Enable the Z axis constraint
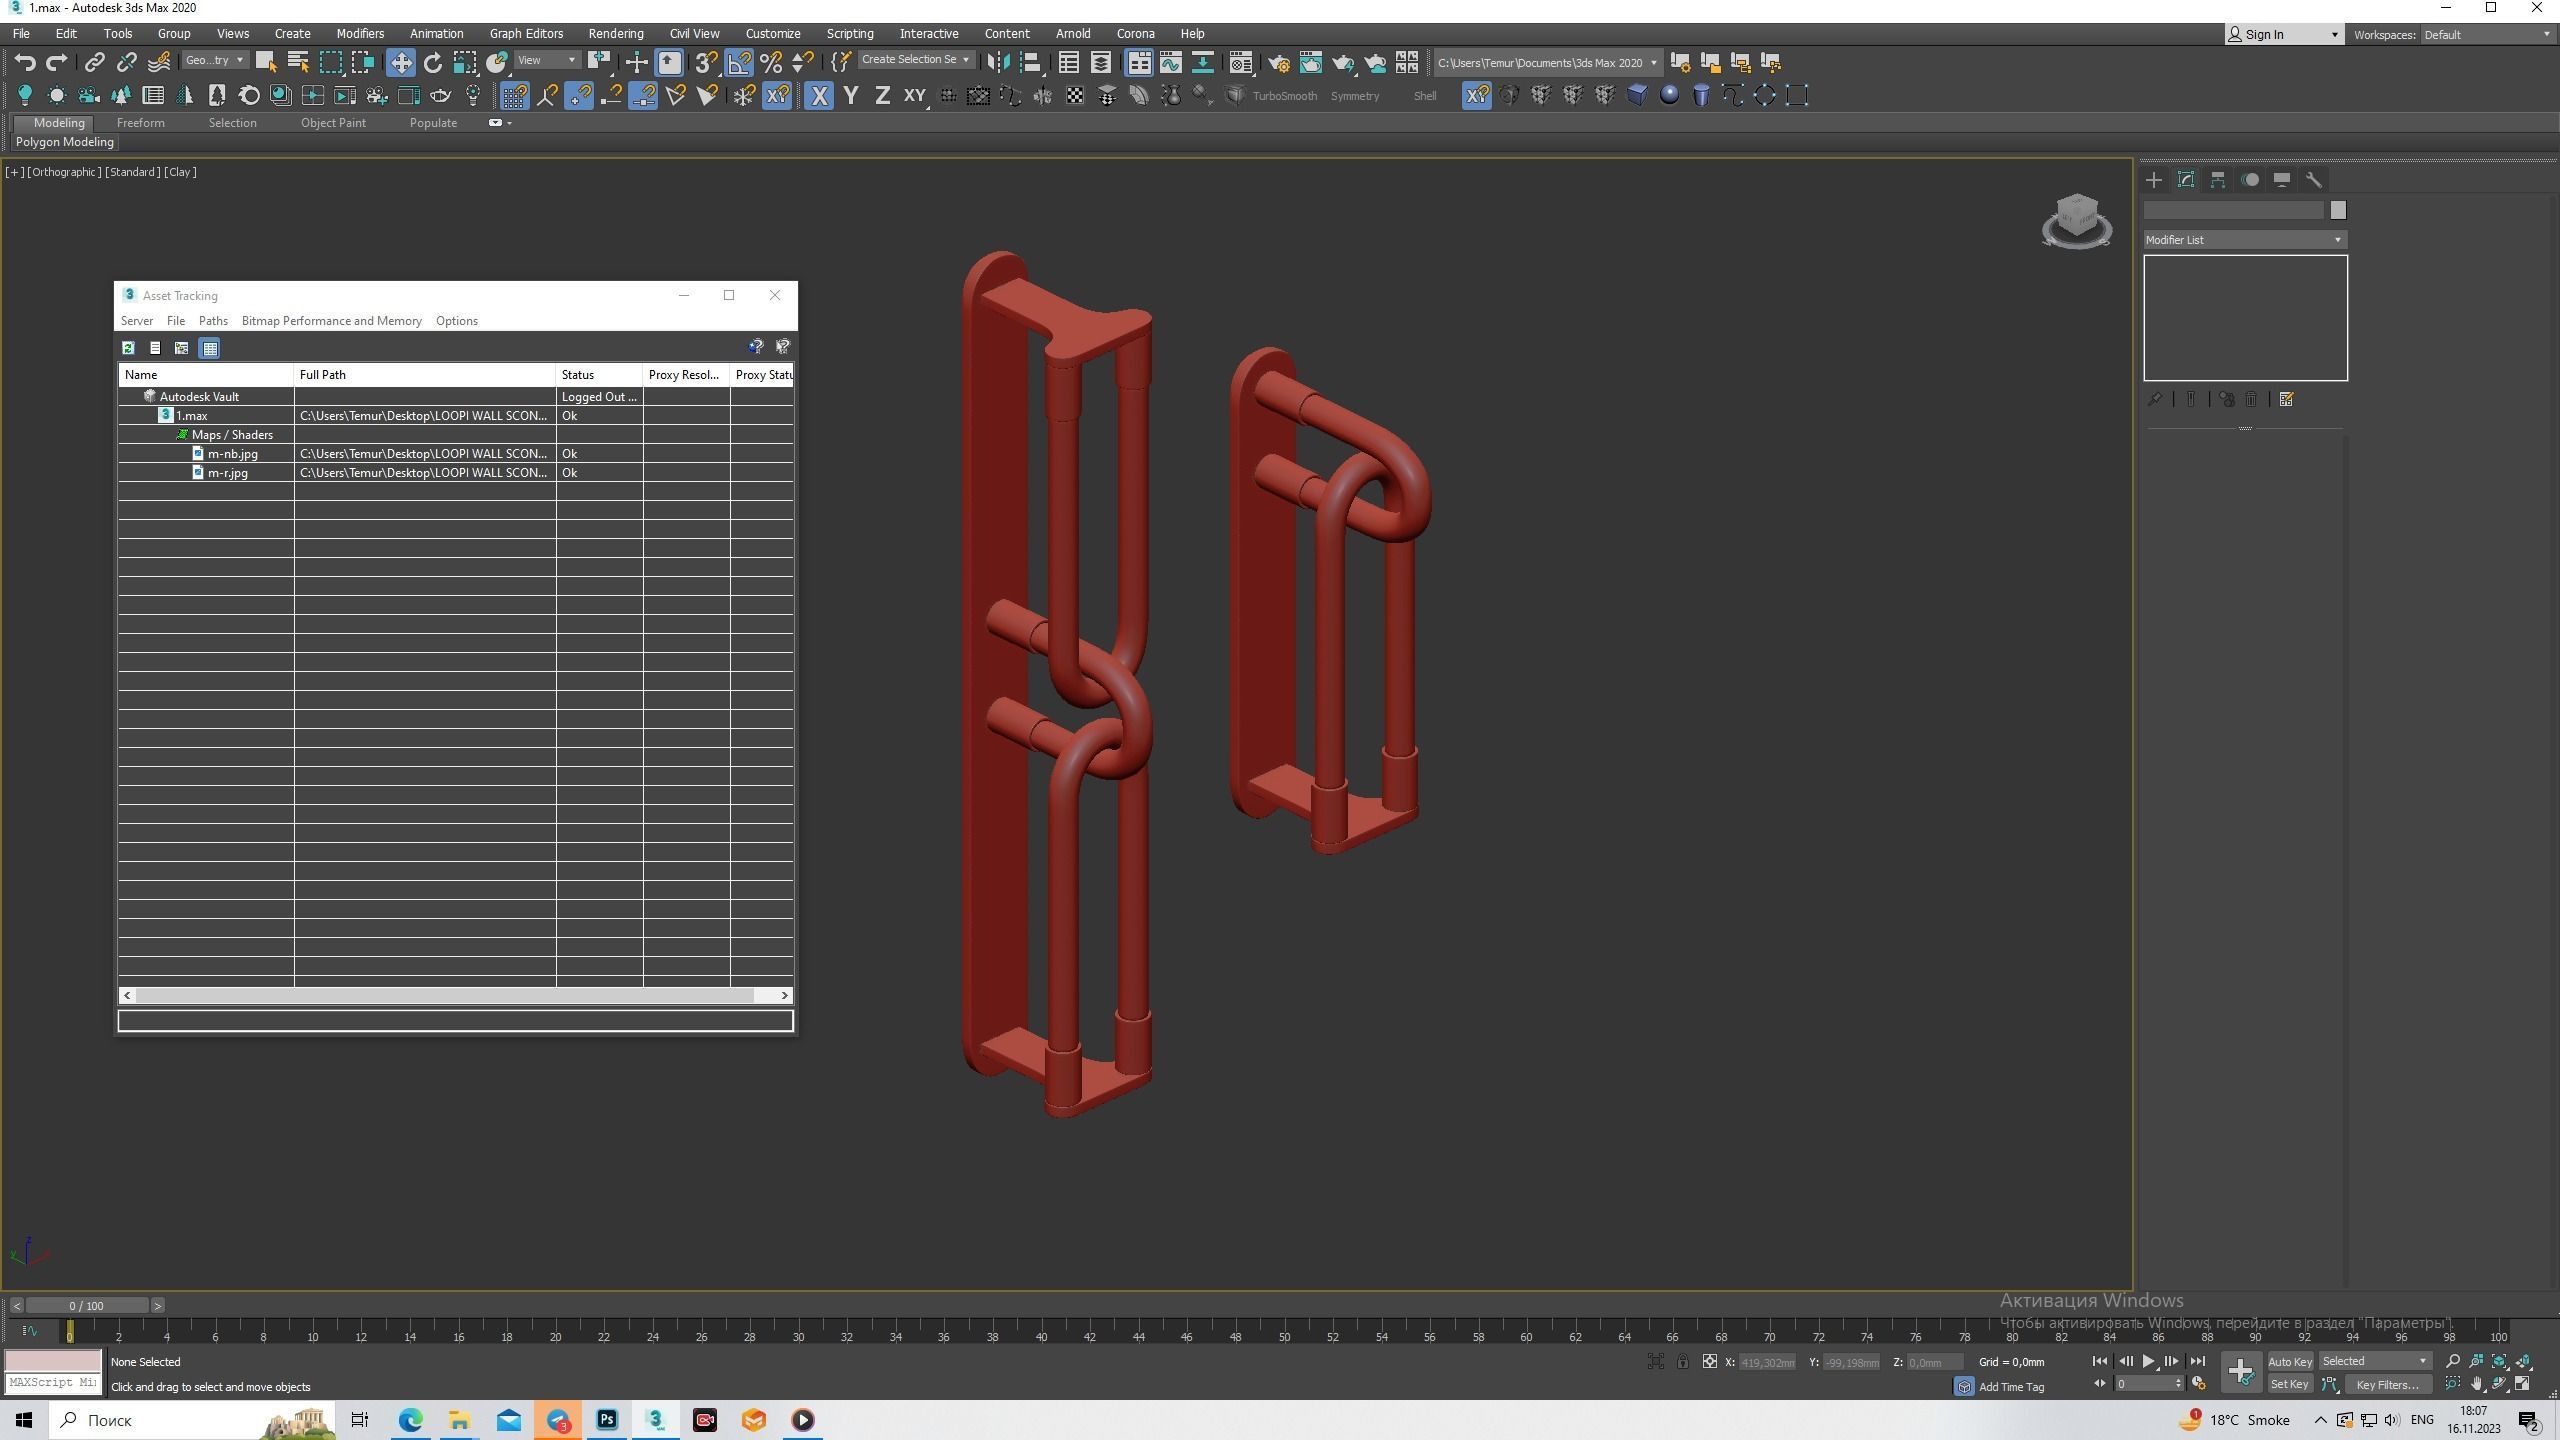Image resolution: width=2560 pixels, height=1440 pixels. coord(882,96)
